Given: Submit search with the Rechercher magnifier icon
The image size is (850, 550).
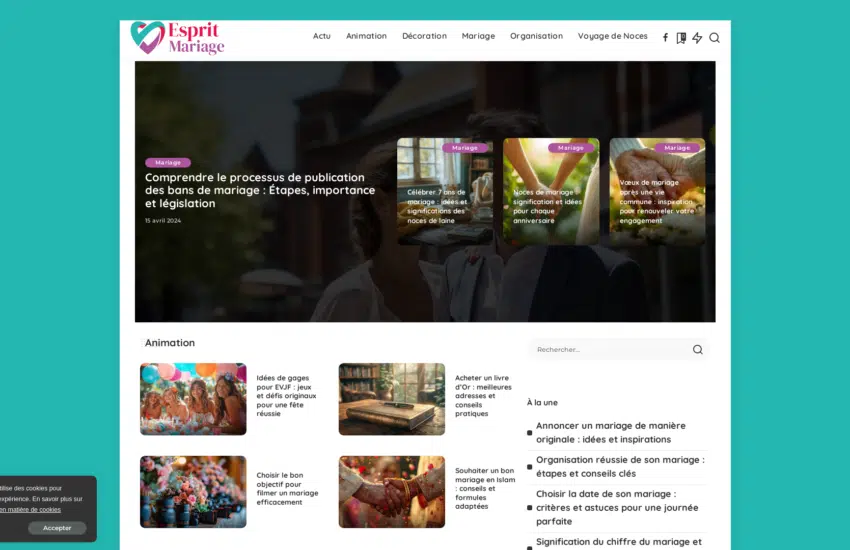Looking at the screenshot, I should (697, 350).
